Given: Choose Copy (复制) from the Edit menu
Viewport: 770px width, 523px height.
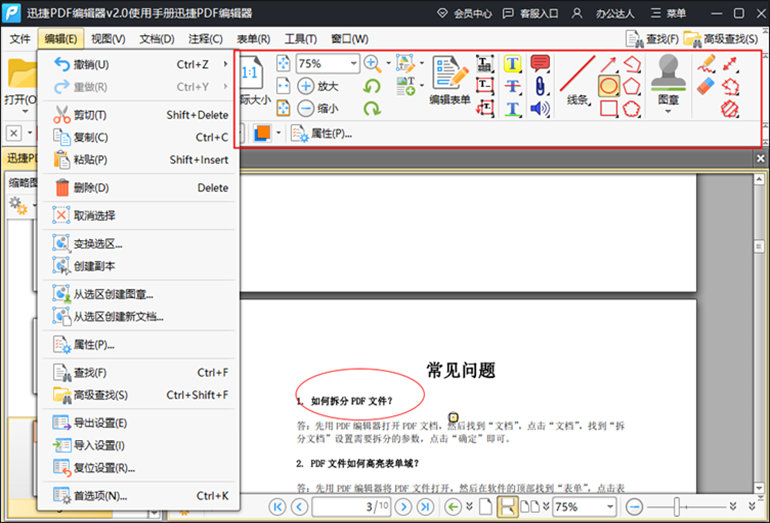Looking at the screenshot, I should tap(140, 137).
